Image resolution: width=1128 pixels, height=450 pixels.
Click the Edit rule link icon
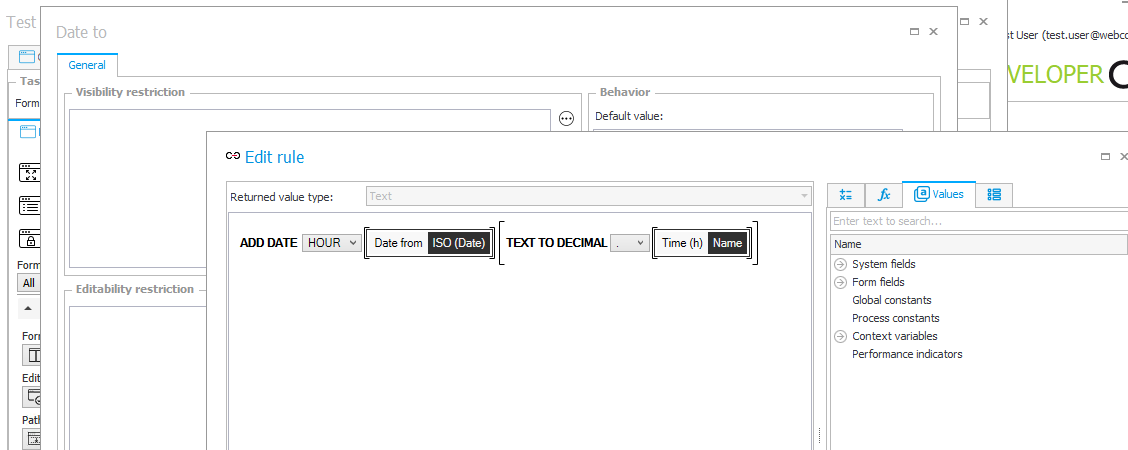(233, 157)
